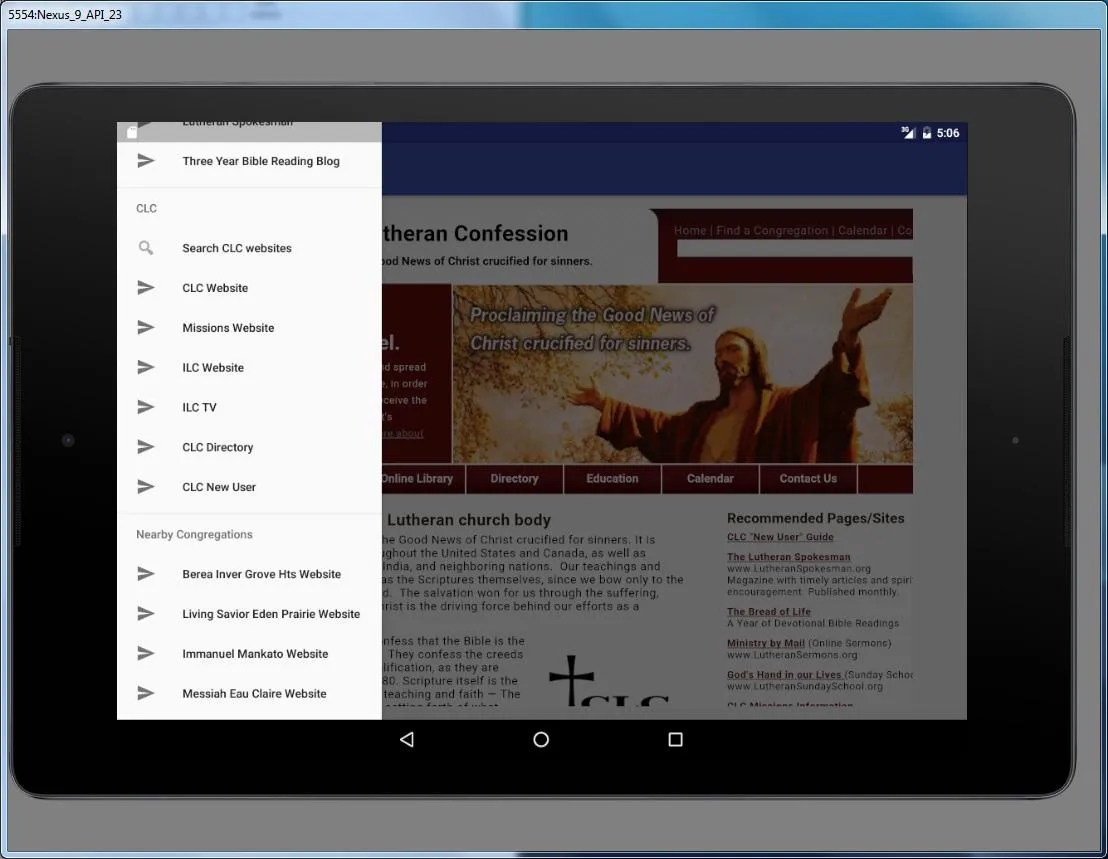The width and height of the screenshot is (1108, 859).
Task: Tap arrow icon beside Berea Inver Grove Hts
Action: click(x=146, y=574)
